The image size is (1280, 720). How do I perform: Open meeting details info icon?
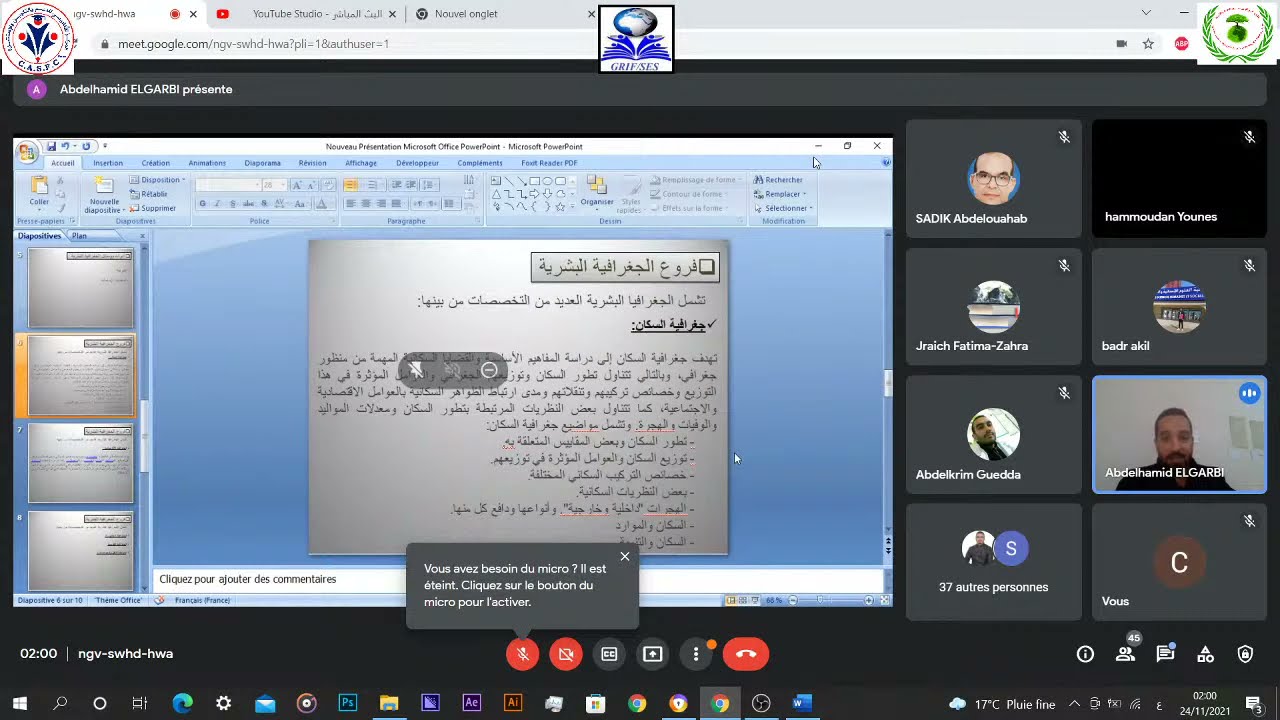[1085, 654]
